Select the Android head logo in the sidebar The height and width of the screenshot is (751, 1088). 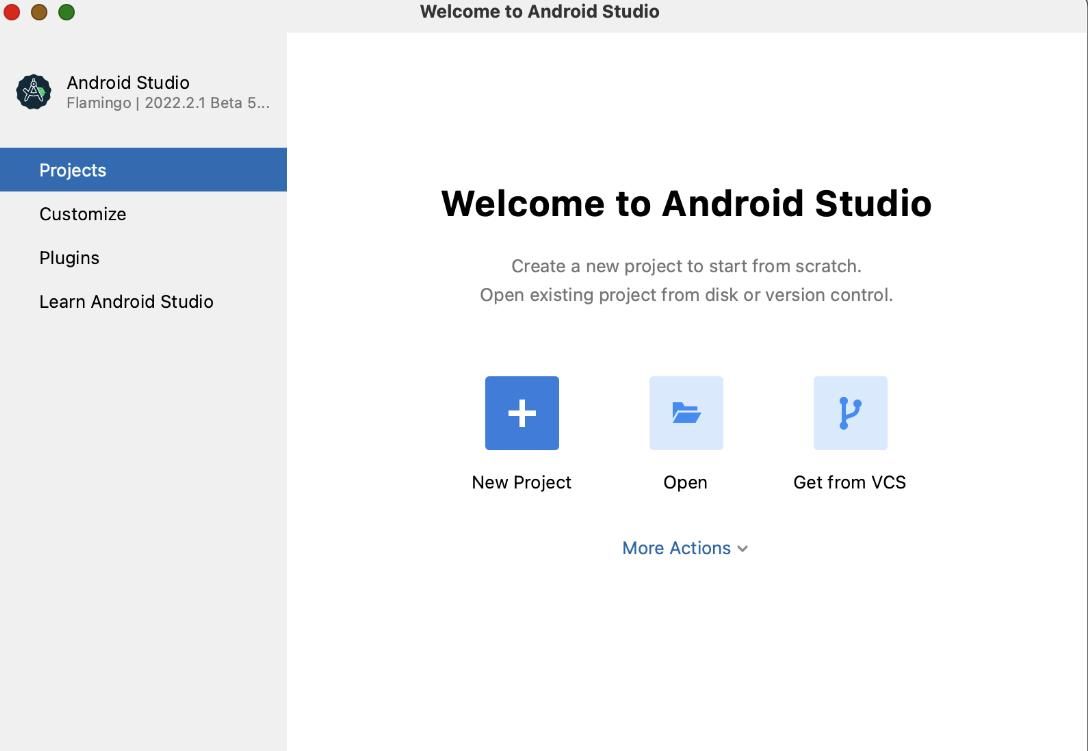click(33, 91)
